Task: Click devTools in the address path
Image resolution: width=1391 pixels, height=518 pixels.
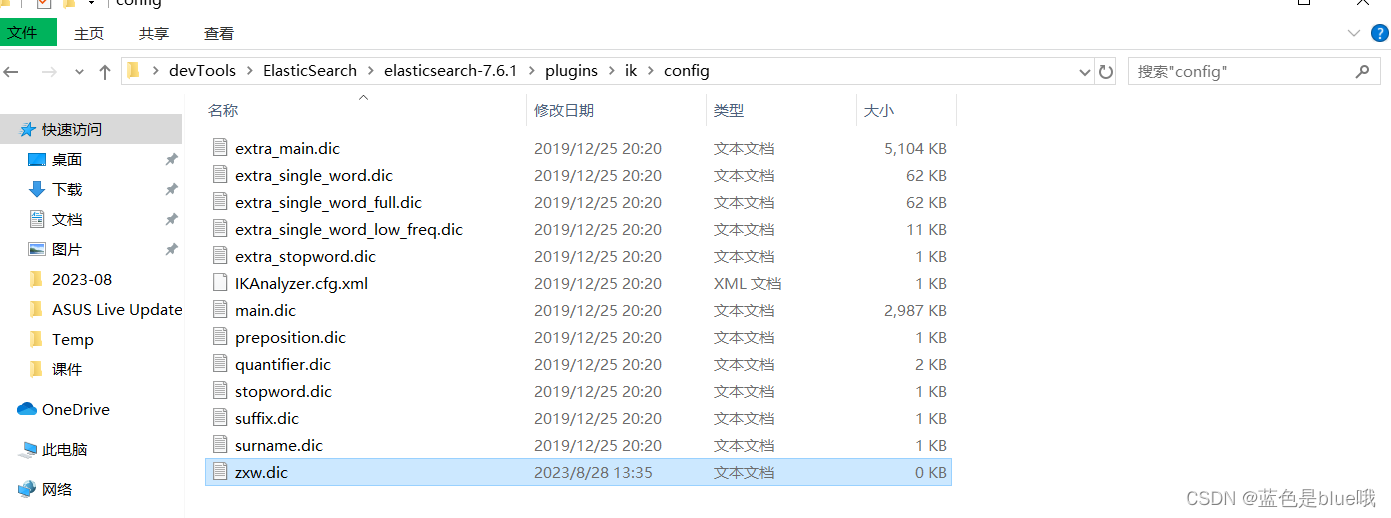Action: (203, 71)
